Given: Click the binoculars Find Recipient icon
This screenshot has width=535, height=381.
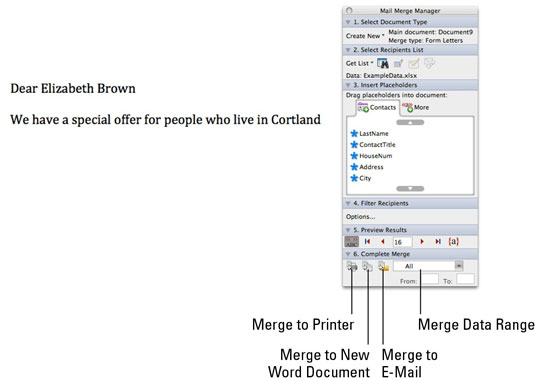Looking at the screenshot, I should pos(383,63).
